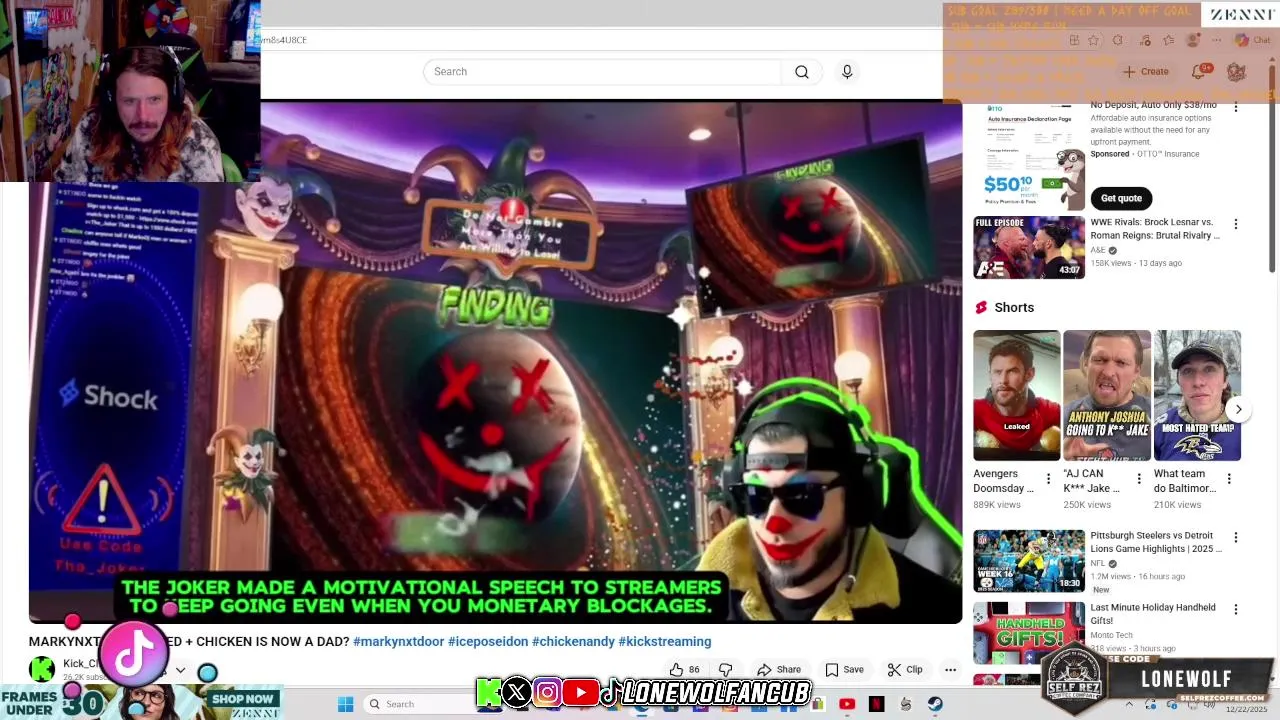Open browser settings and more ellipsis
Viewport: 1280px width, 720px height.
pos(1216,40)
